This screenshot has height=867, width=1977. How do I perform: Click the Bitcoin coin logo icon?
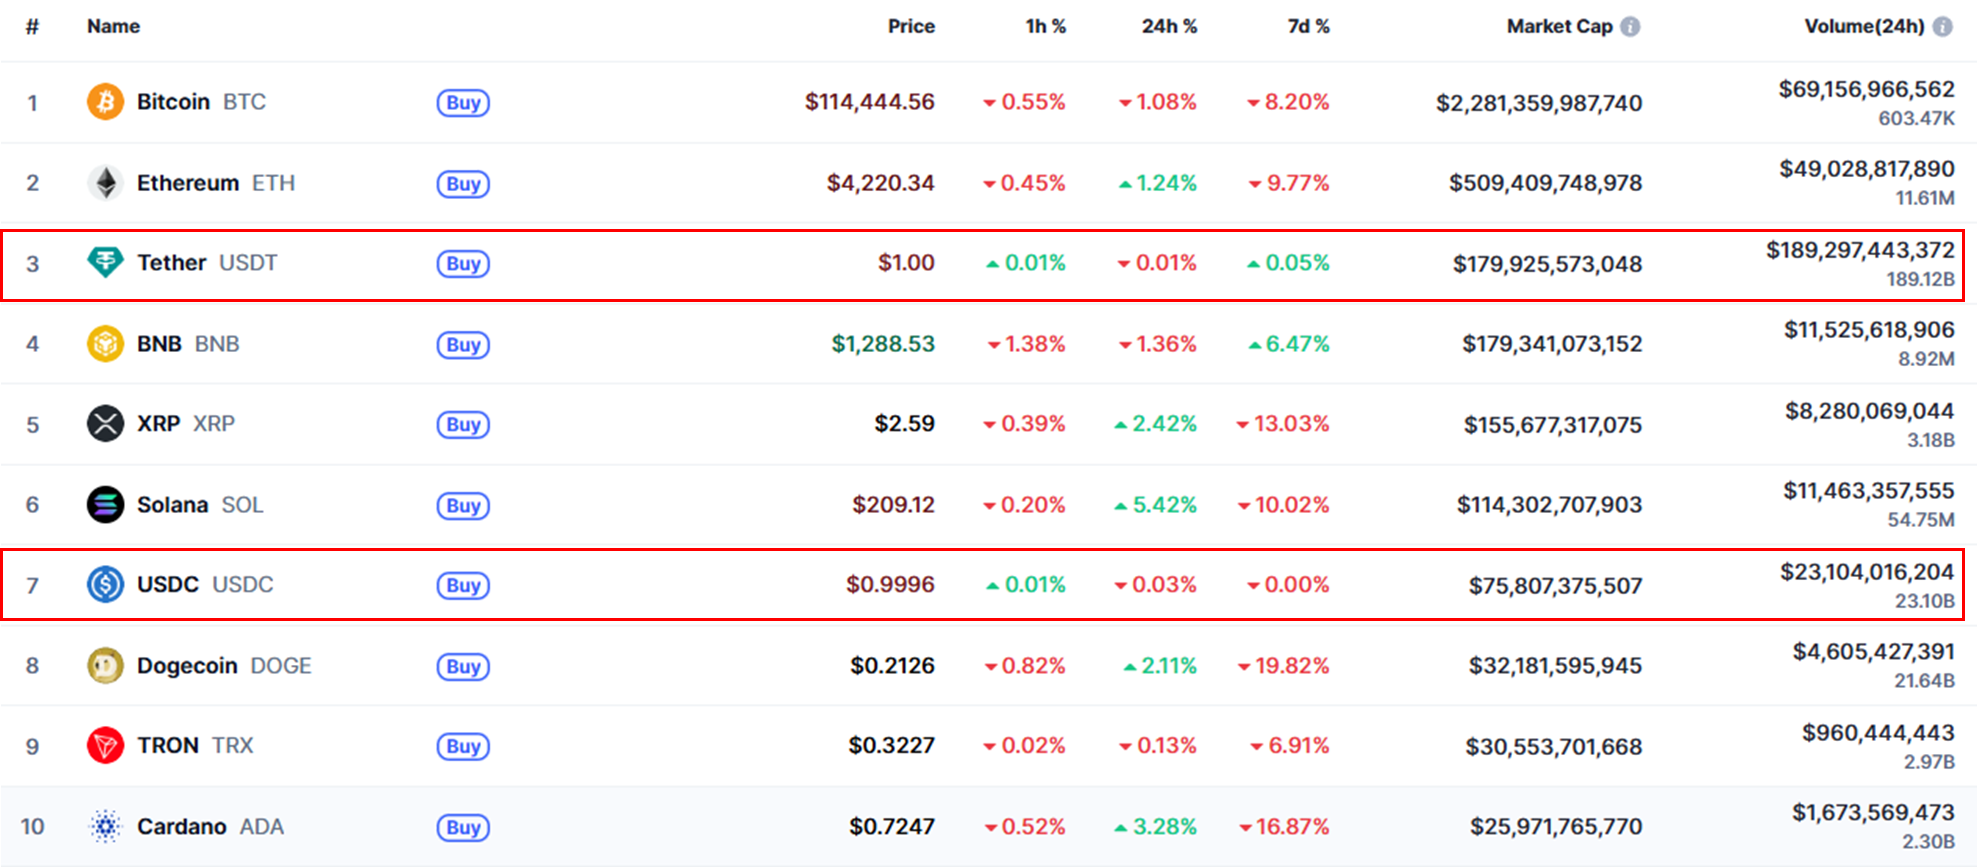click(x=105, y=102)
